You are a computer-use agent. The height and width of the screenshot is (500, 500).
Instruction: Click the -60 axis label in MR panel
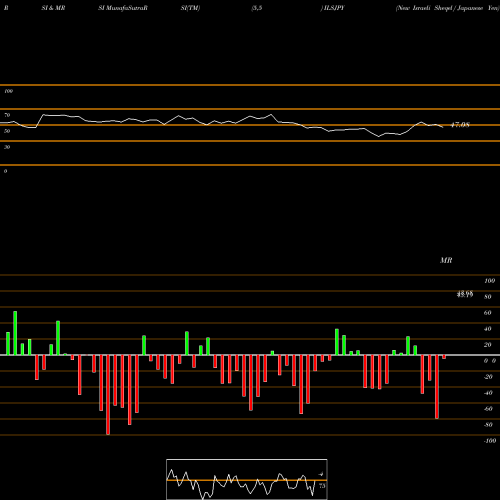pyautogui.click(x=488, y=409)
